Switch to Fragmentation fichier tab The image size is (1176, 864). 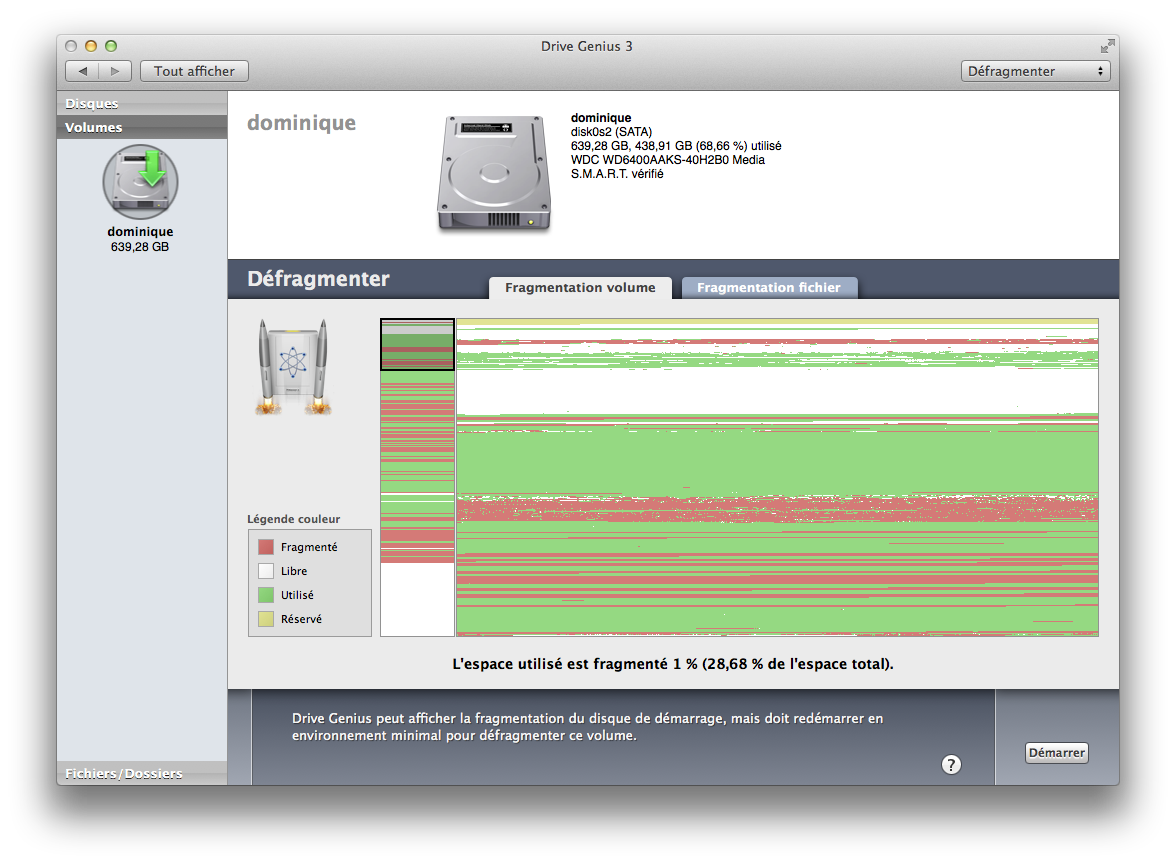tap(769, 287)
